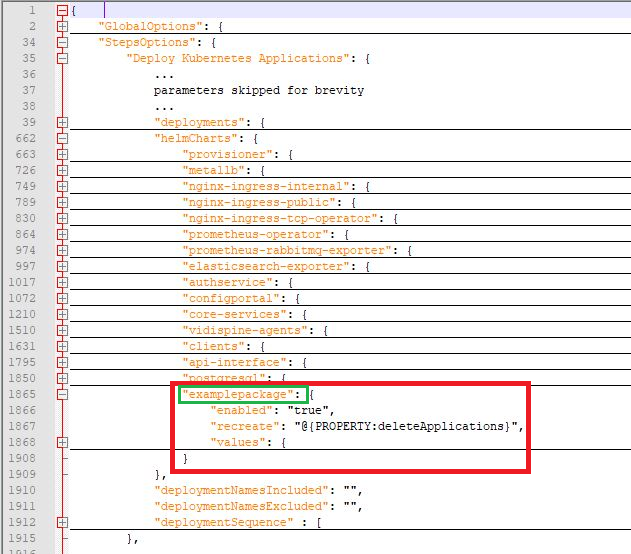Click the "examplepackage" key text
Viewport: 631px width, 554px height.
(x=243, y=394)
